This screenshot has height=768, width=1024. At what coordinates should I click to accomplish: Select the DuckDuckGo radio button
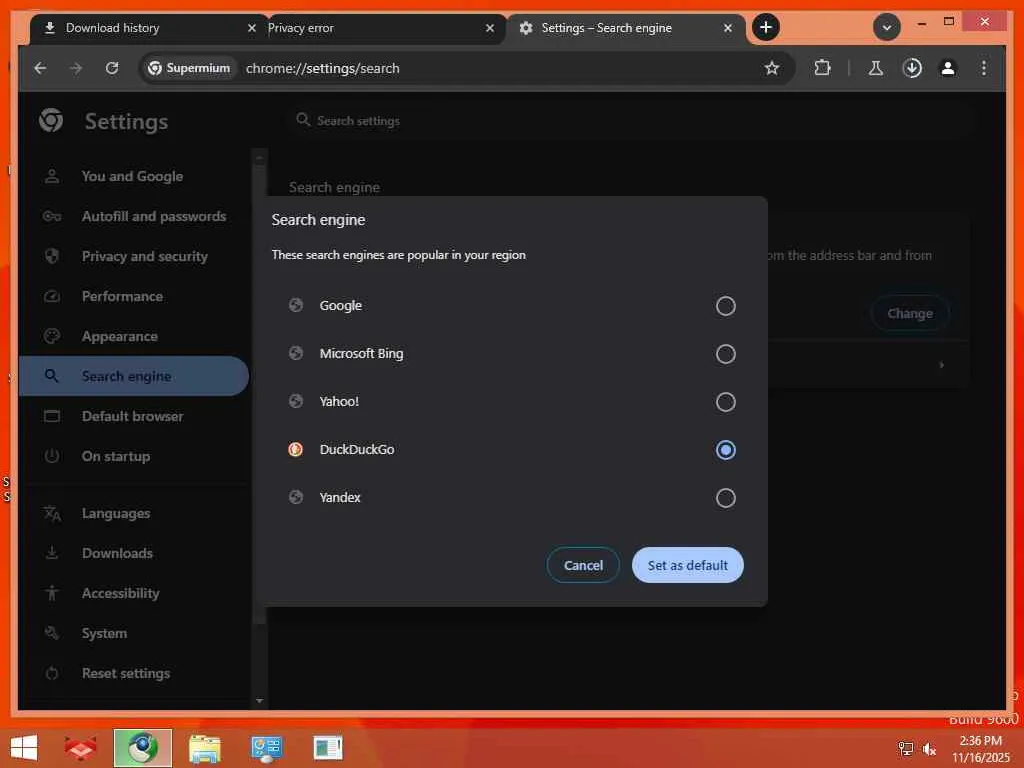[x=726, y=450]
